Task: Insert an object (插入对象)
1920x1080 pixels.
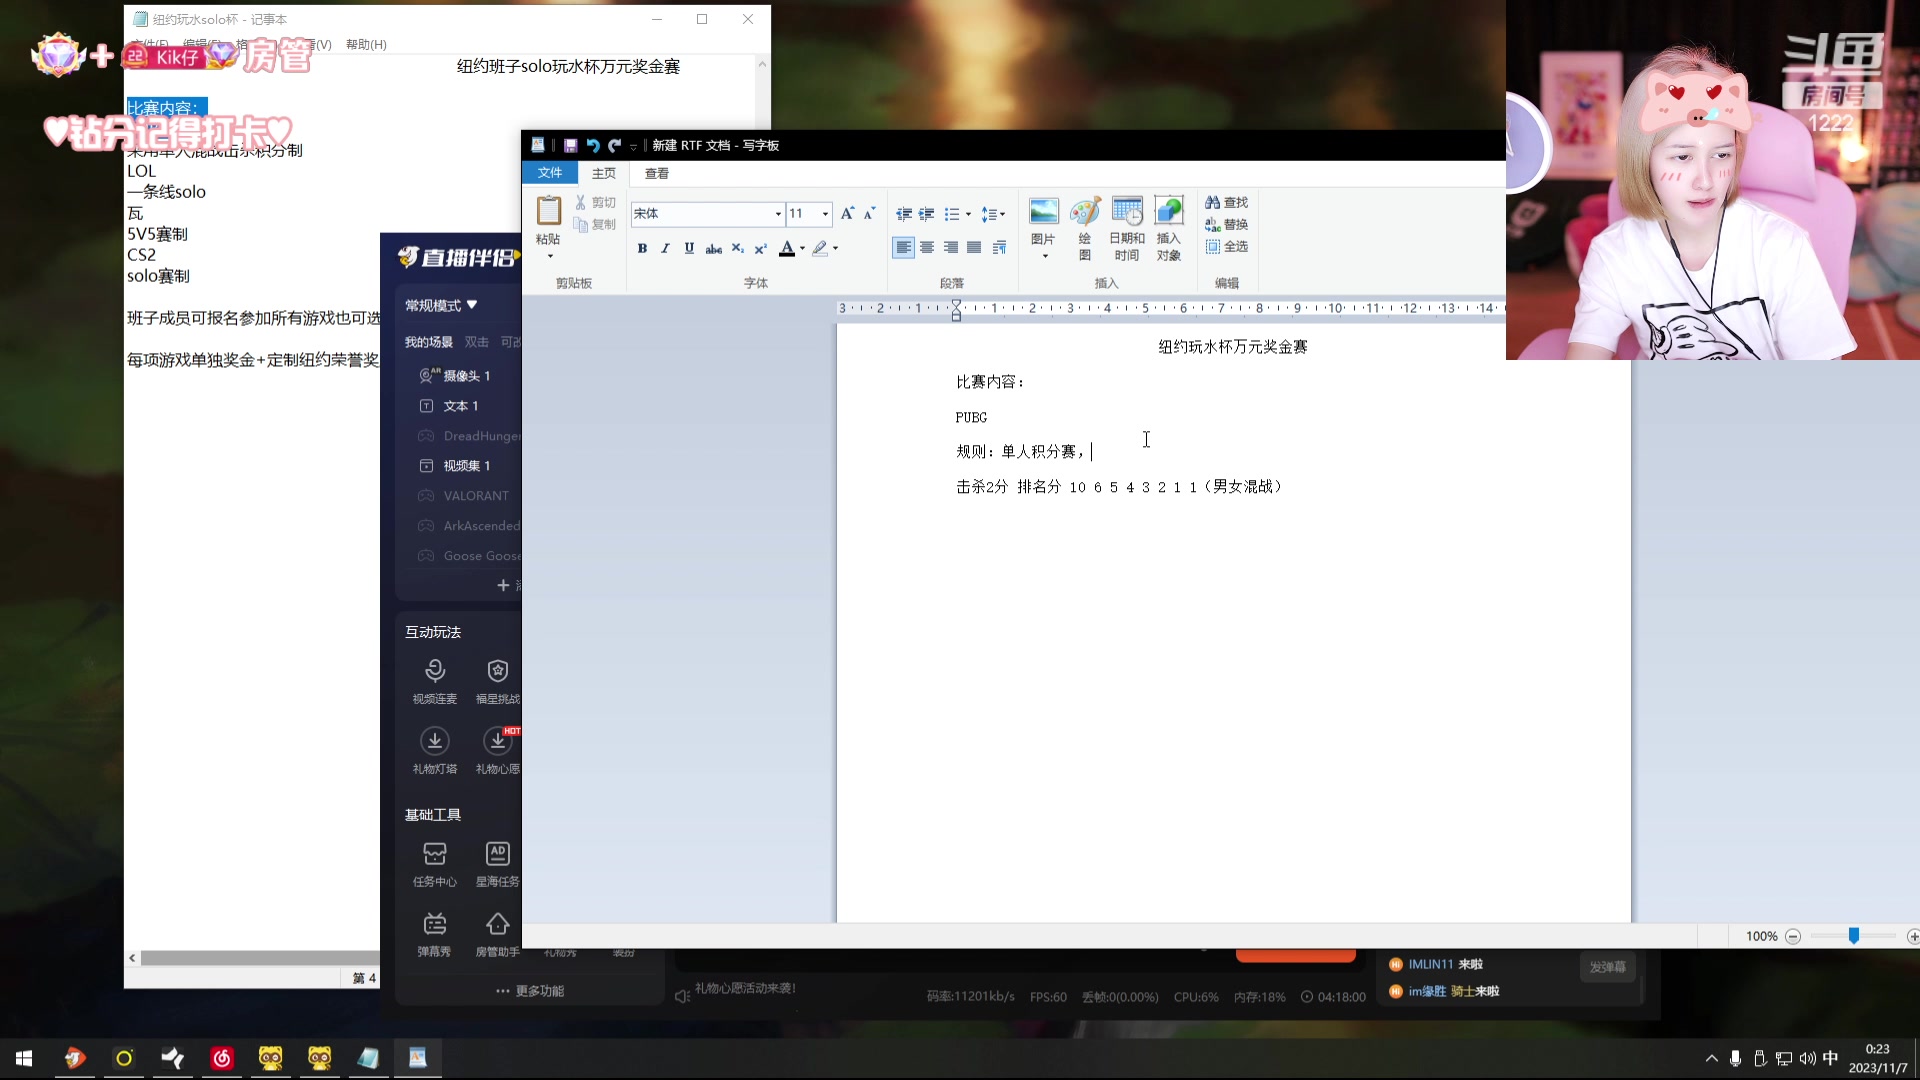Action: pyautogui.click(x=1169, y=227)
